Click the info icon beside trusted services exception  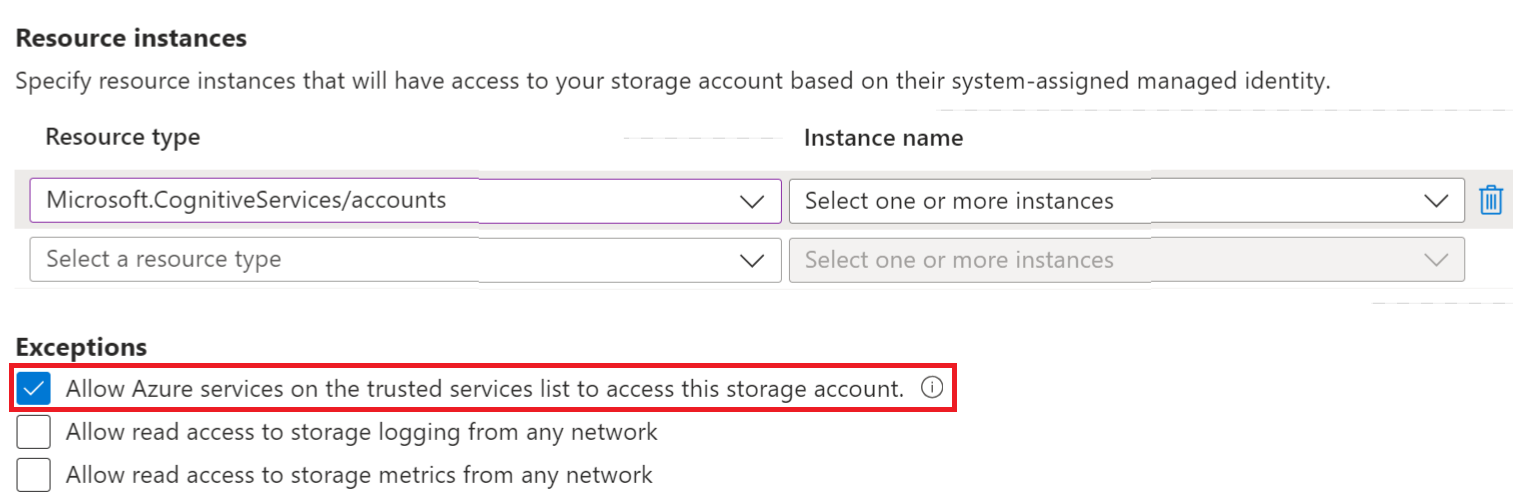[x=931, y=389]
